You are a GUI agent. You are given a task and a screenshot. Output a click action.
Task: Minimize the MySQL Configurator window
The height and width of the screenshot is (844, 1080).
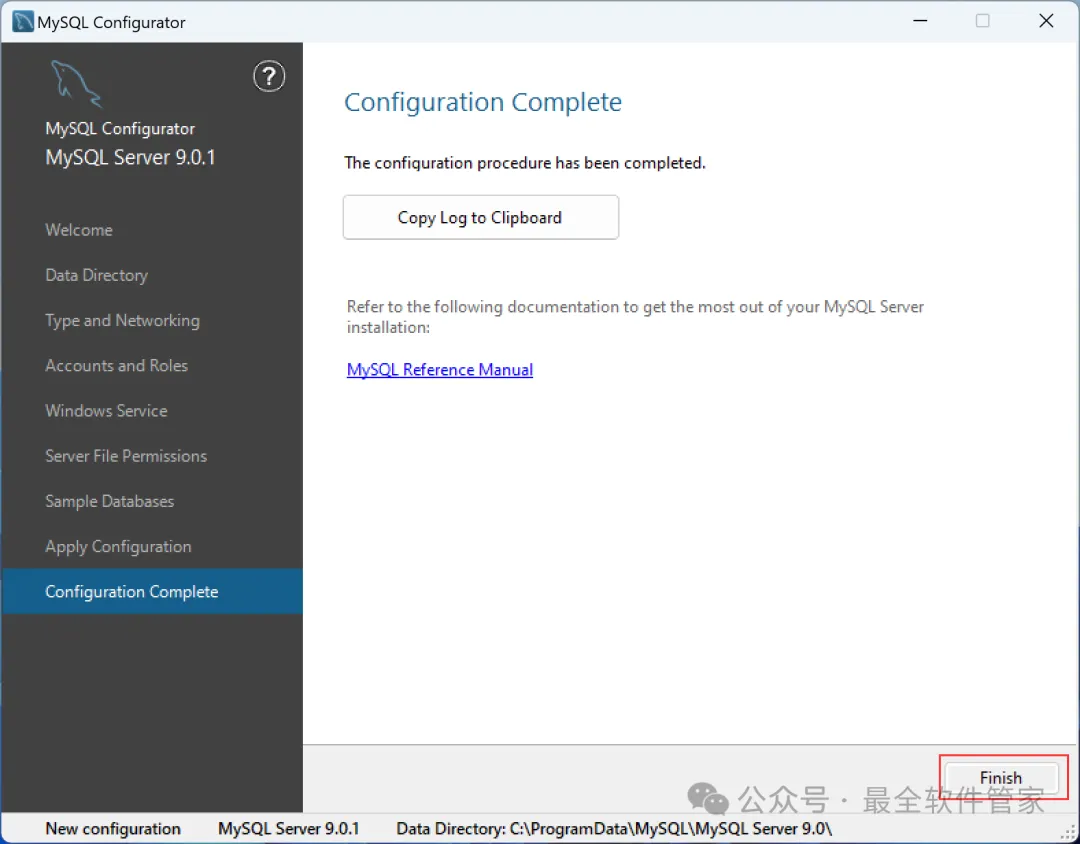[920, 21]
